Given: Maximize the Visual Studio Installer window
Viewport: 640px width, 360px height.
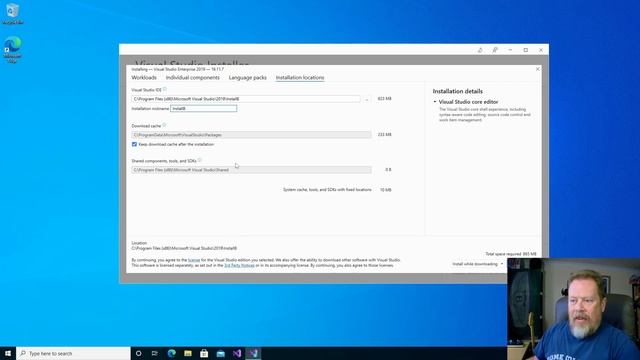Looking at the screenshot, I should pyautogui.click(x=526, y=50).
